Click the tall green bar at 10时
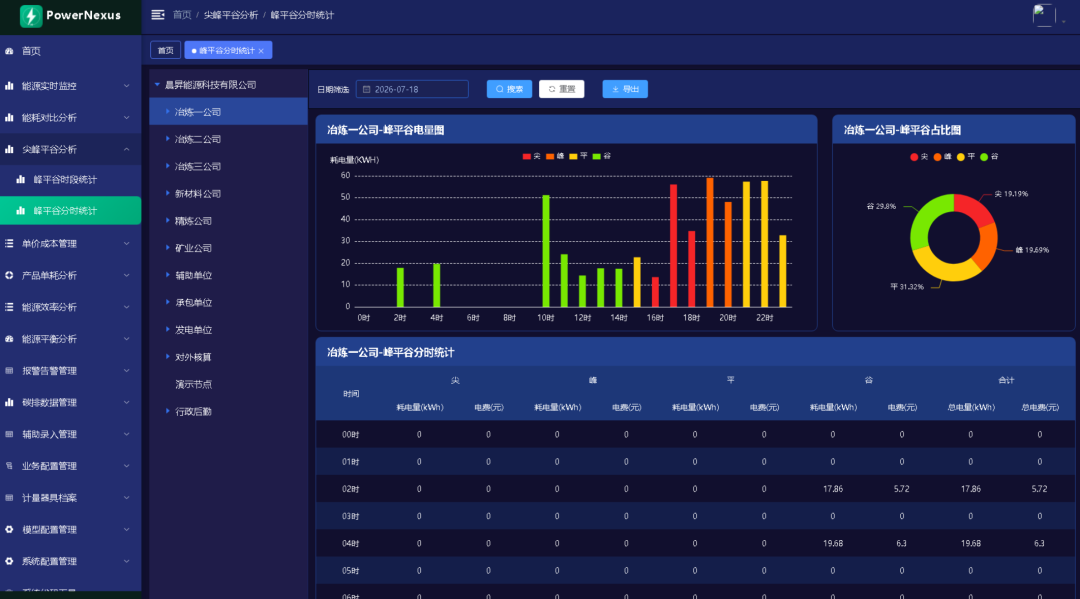Viewport: 1080px width, 599px height. tap(546, 251)
